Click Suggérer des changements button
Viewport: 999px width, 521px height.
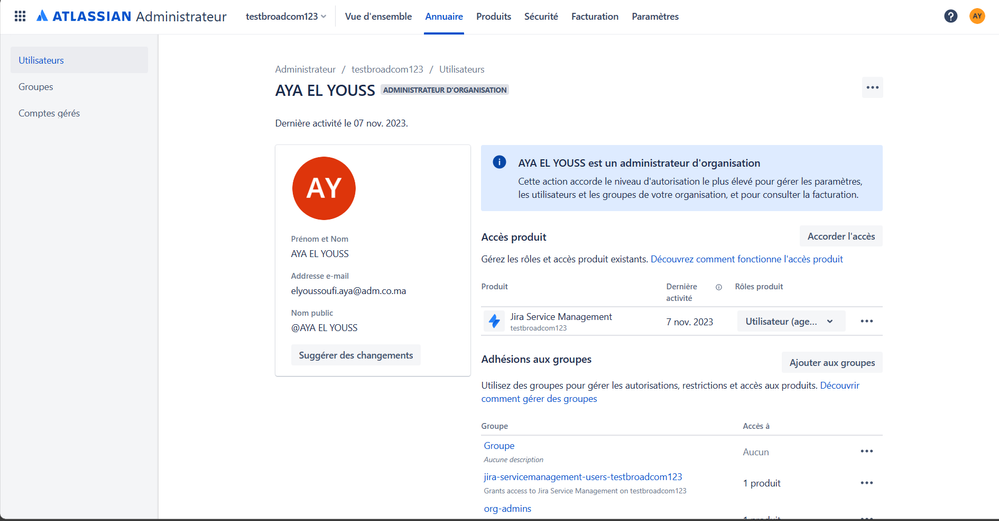(356, 355)
